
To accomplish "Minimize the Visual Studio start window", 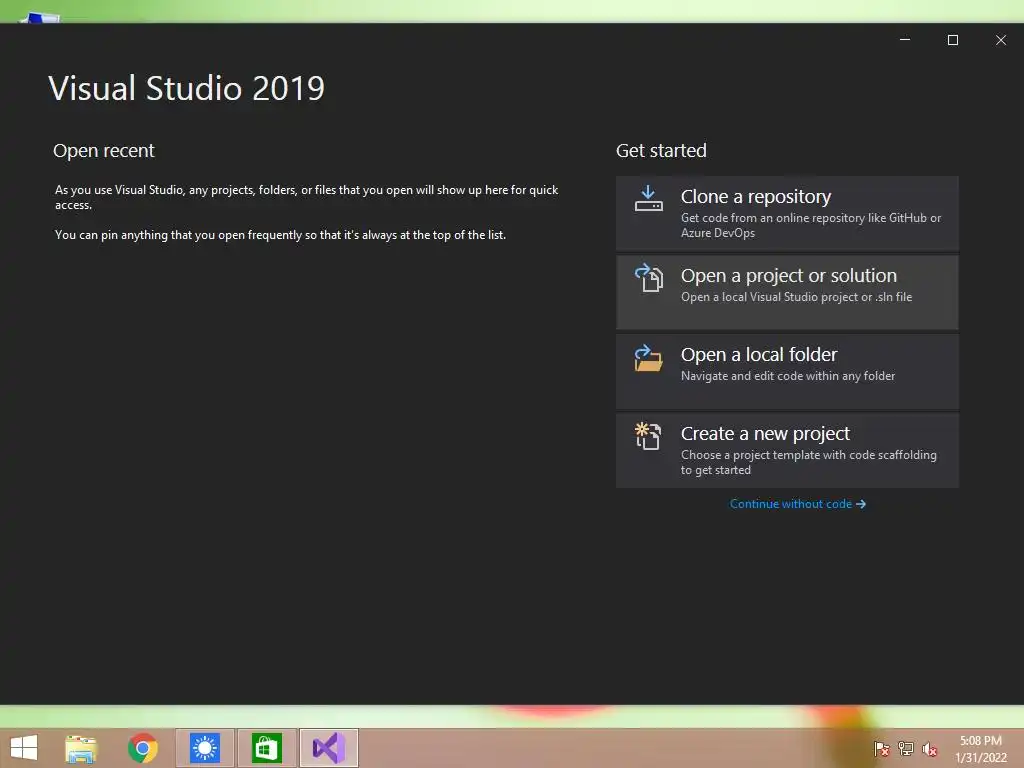I will coord(904,40).
